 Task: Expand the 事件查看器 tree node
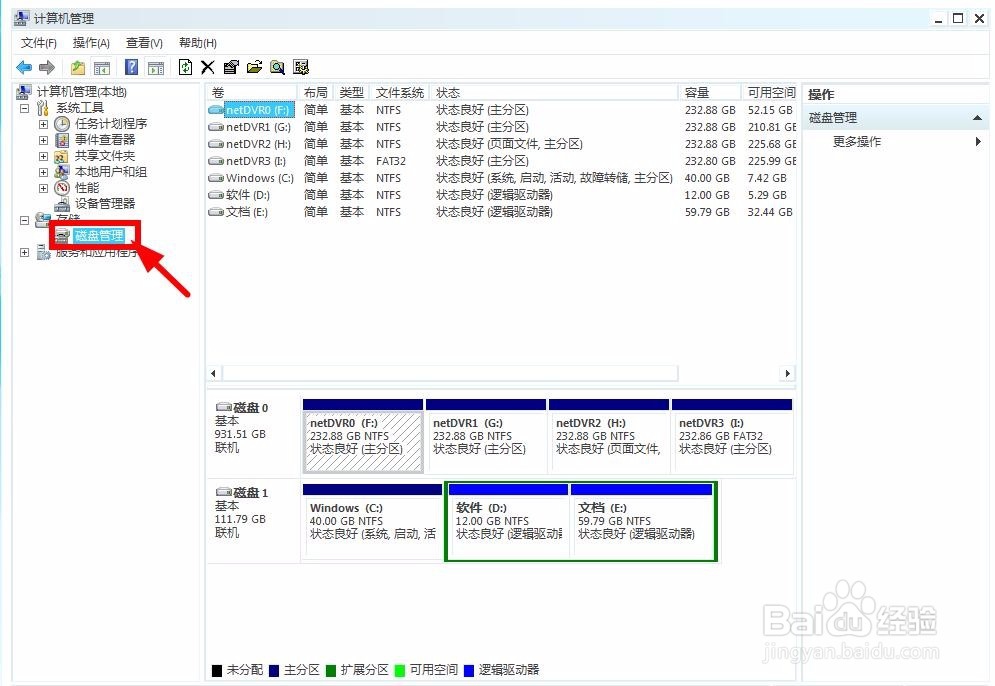coord(43,139)
